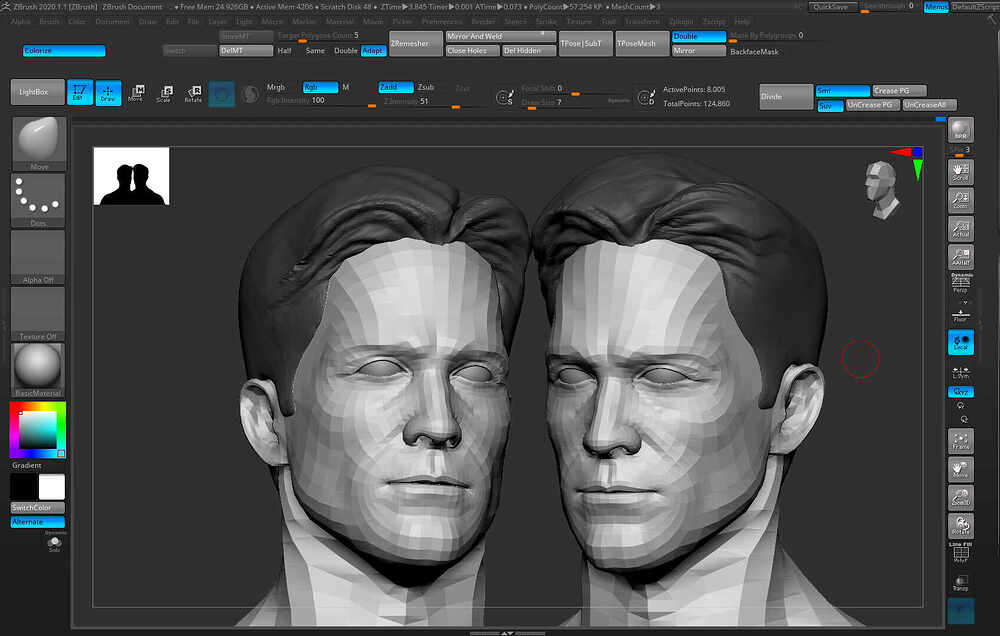Select the Move transform tool in the top shelf

(x=136, y=93)
